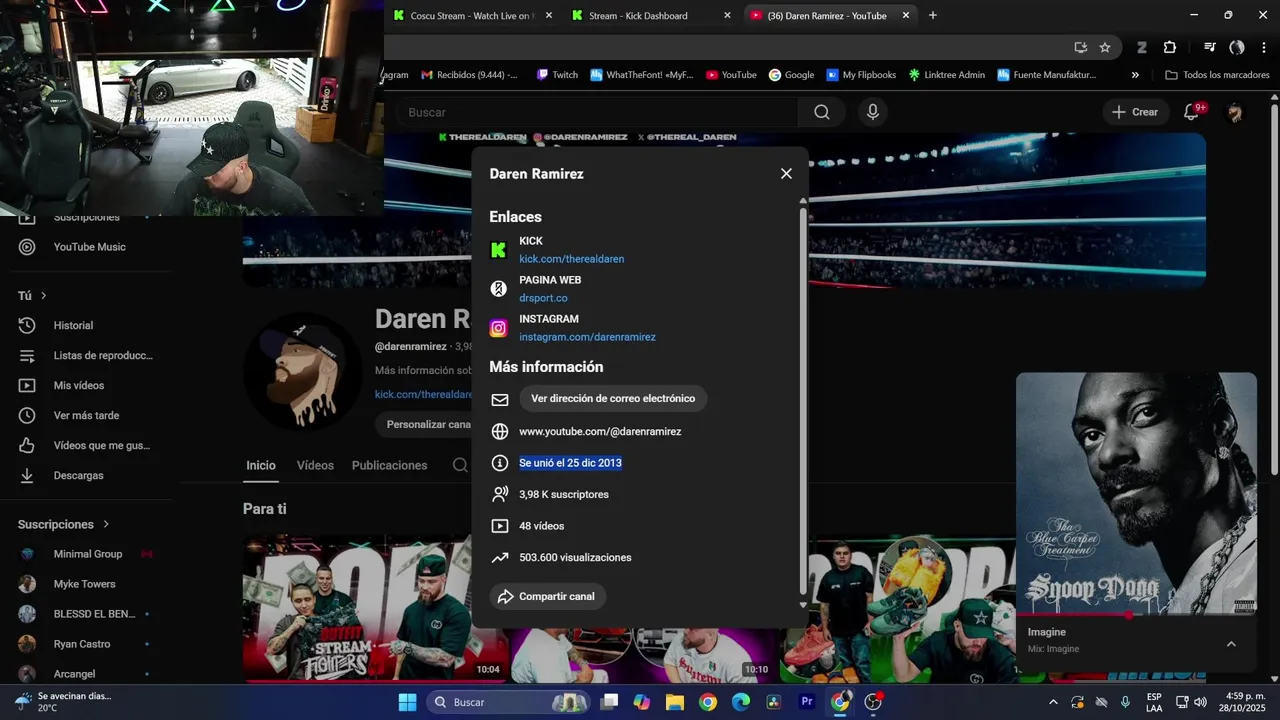Expand the Tú section in sidebar
1280x720 pixels.
[33, 295]
